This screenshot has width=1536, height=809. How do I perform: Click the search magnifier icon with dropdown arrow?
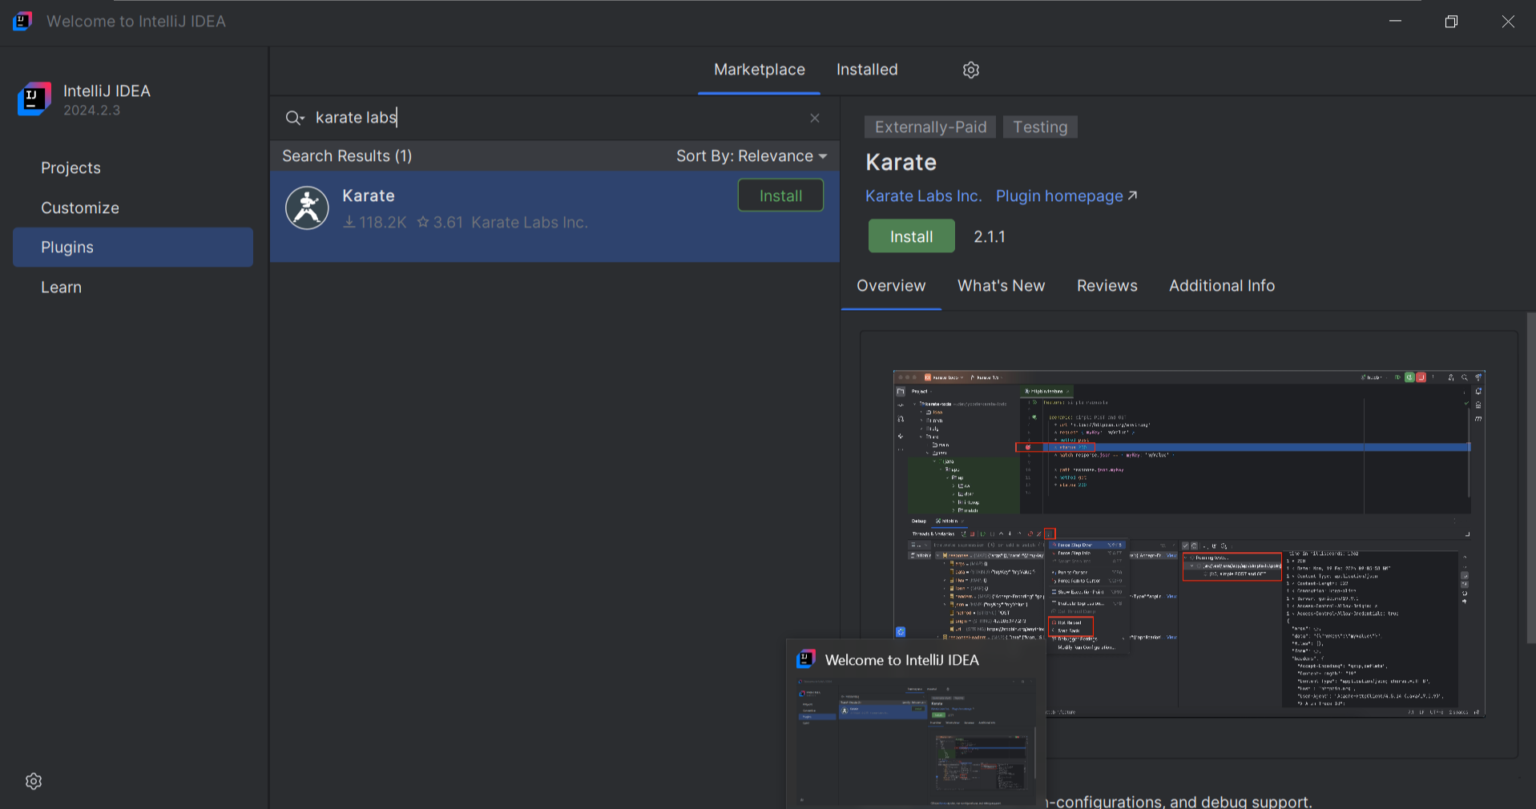(x=293, y=117)
